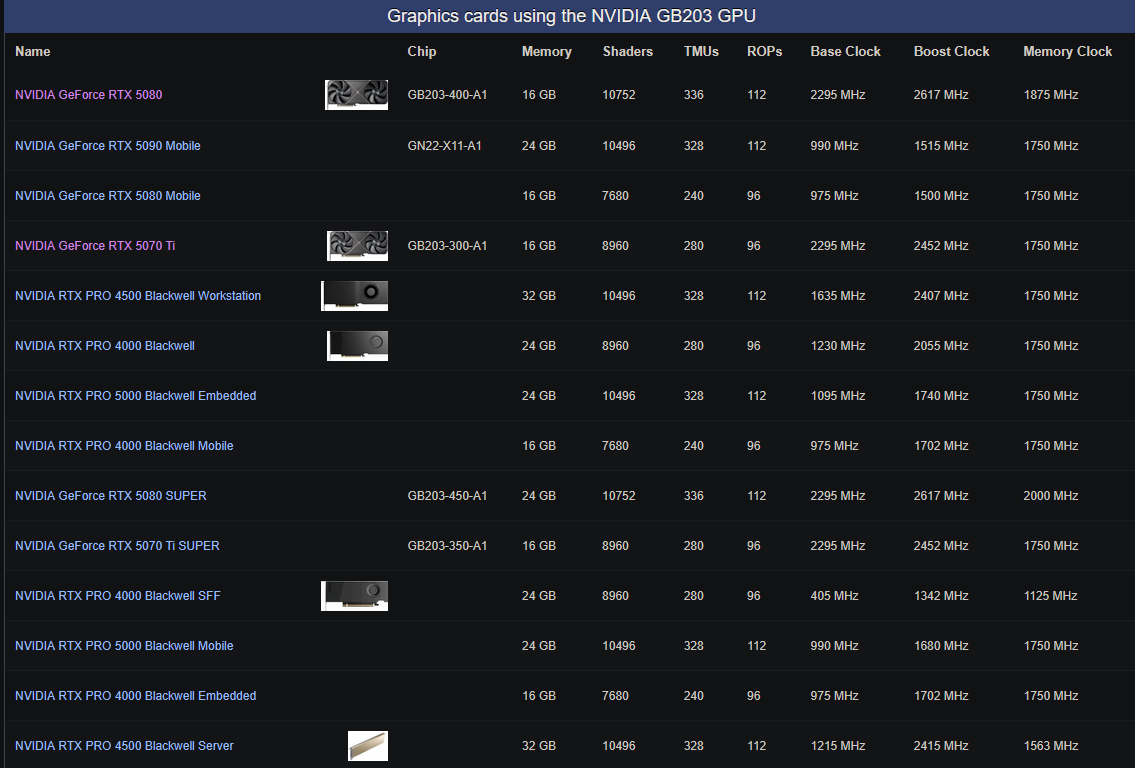Select the chip value GN22-X11-A1
Image resolution: width=1135 pixels, height=768 pixels.
444,145
